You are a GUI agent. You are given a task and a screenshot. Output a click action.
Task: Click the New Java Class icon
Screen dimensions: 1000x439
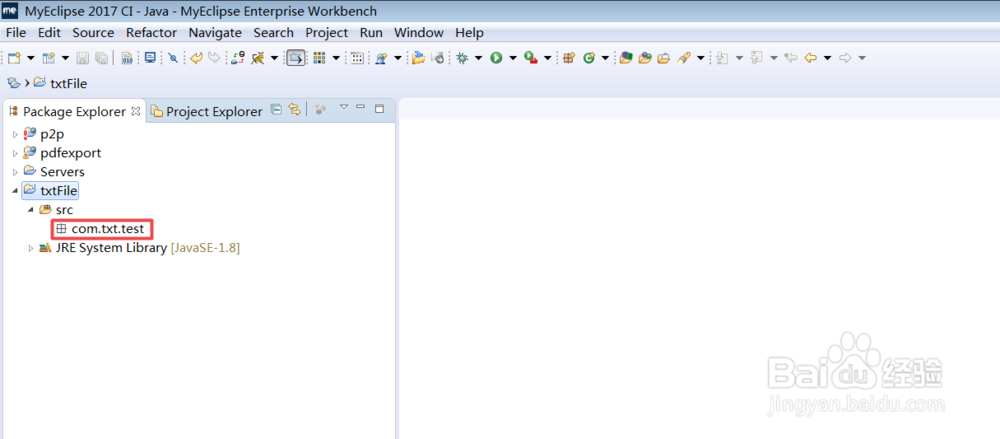pyautogui.click(x=589, y=58)
